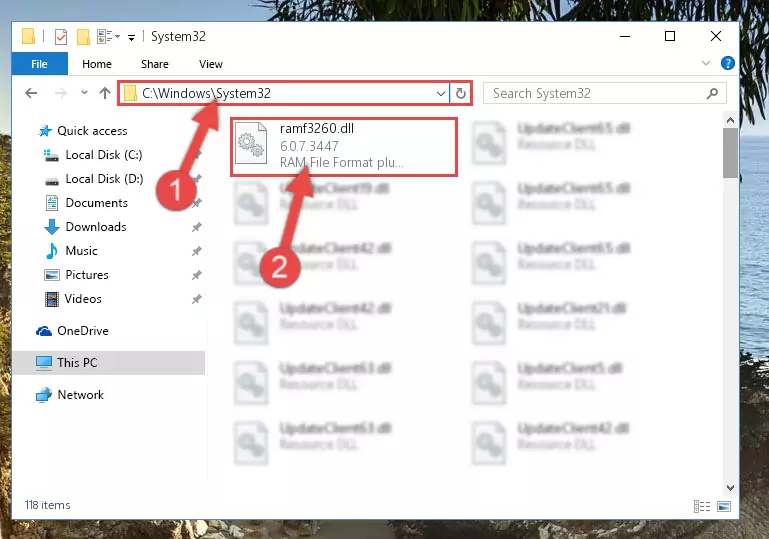Switch to the View ribbon tab

[x=210, y=64]
